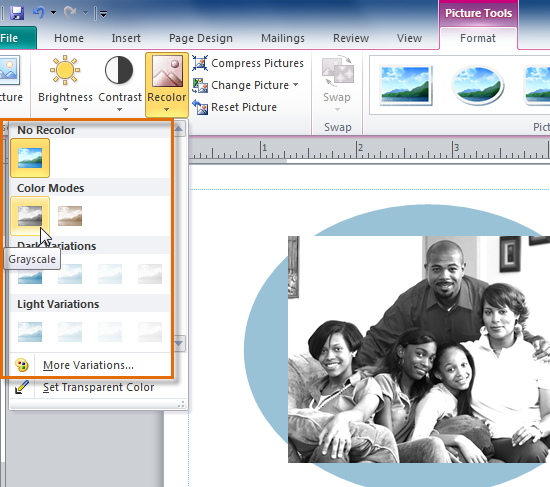Choose the Grayscale color mode thumbnail
The height and width of the screenshot is (487, 550).
(30, 216)
